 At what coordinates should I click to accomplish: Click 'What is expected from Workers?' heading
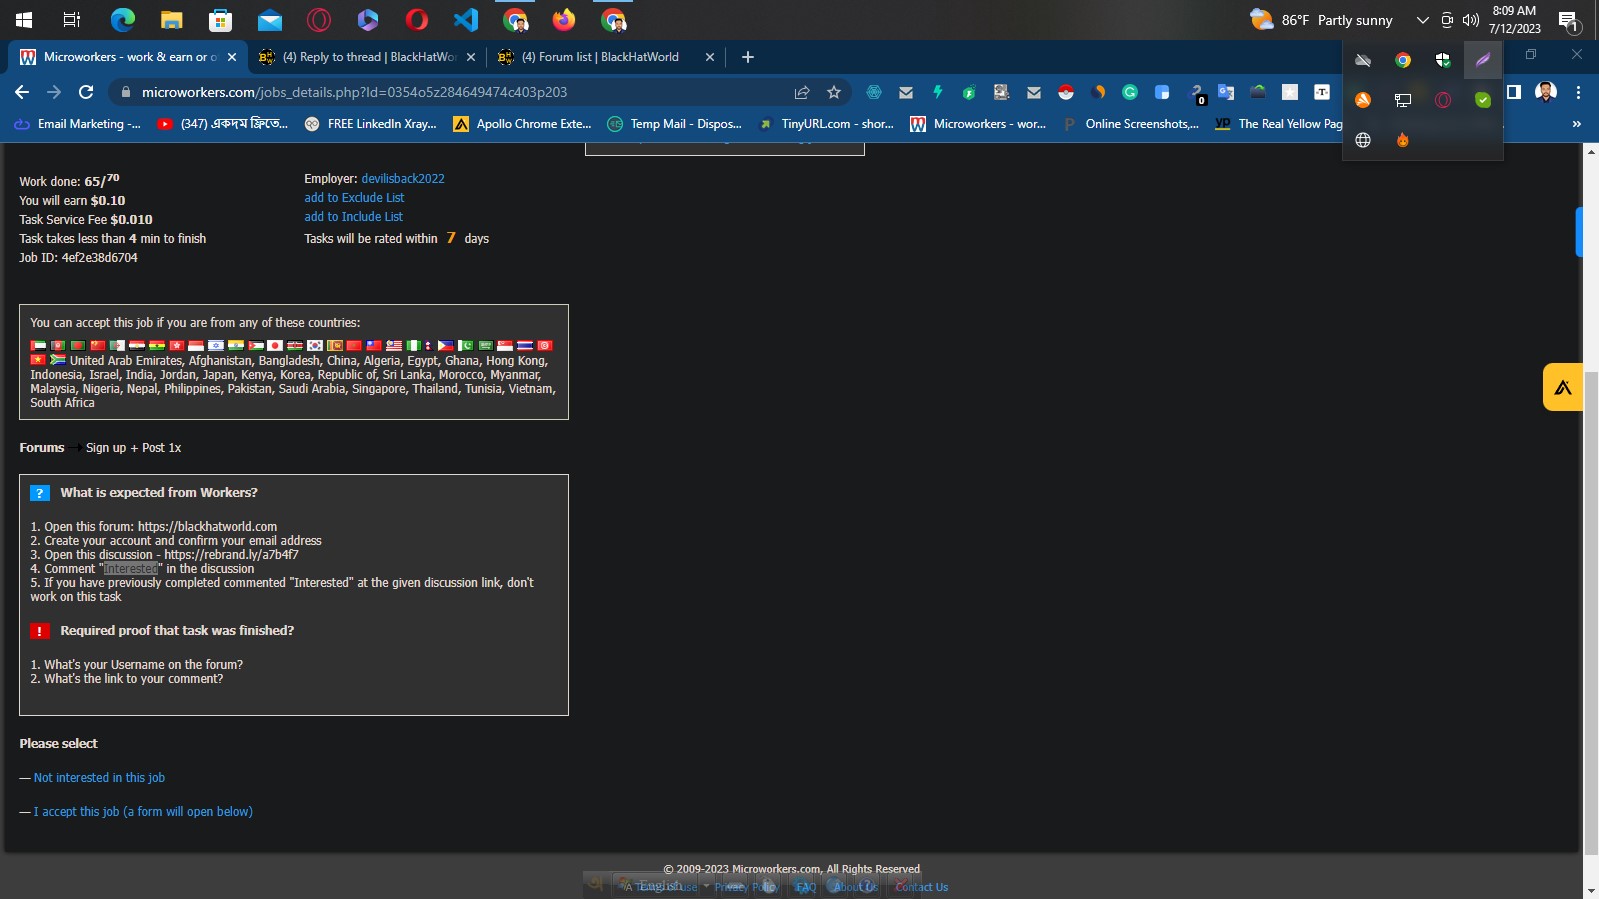(159, 493)
